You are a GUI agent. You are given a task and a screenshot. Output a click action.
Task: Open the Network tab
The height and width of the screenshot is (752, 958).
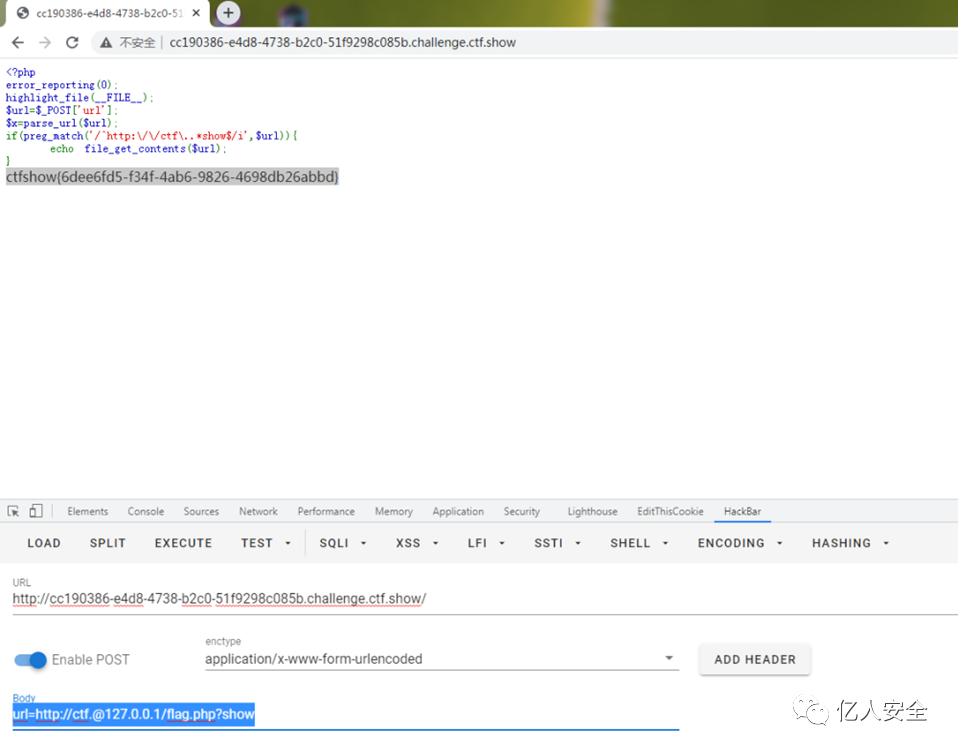[258, 511]
